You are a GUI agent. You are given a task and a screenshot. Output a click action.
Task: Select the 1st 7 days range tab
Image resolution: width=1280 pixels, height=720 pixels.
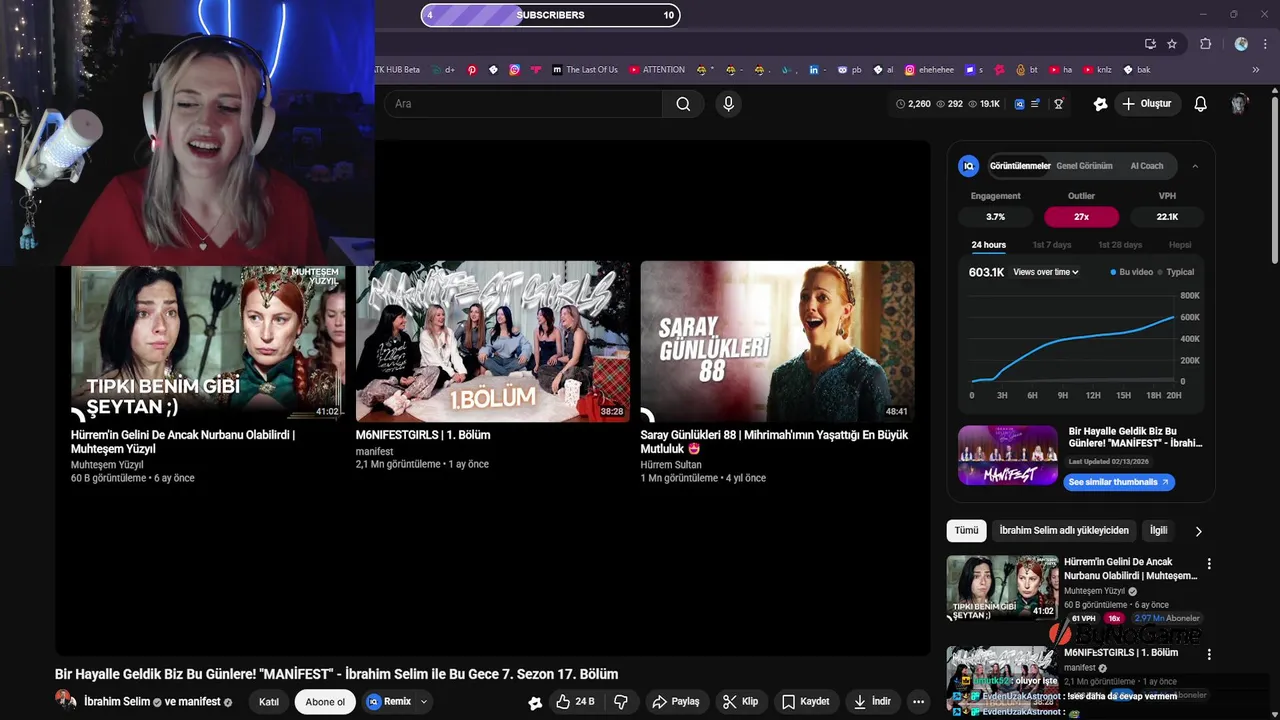click(1052, 245)
